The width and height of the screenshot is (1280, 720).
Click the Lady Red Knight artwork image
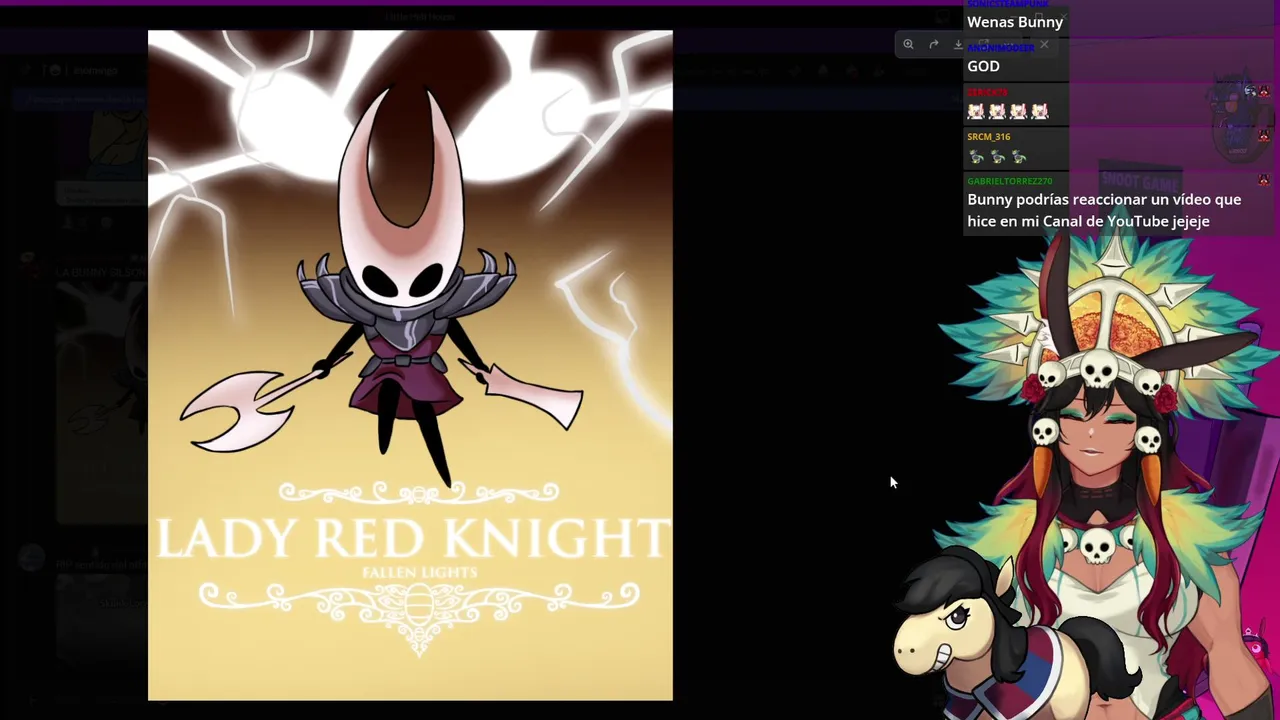click(x=410, y=365)
